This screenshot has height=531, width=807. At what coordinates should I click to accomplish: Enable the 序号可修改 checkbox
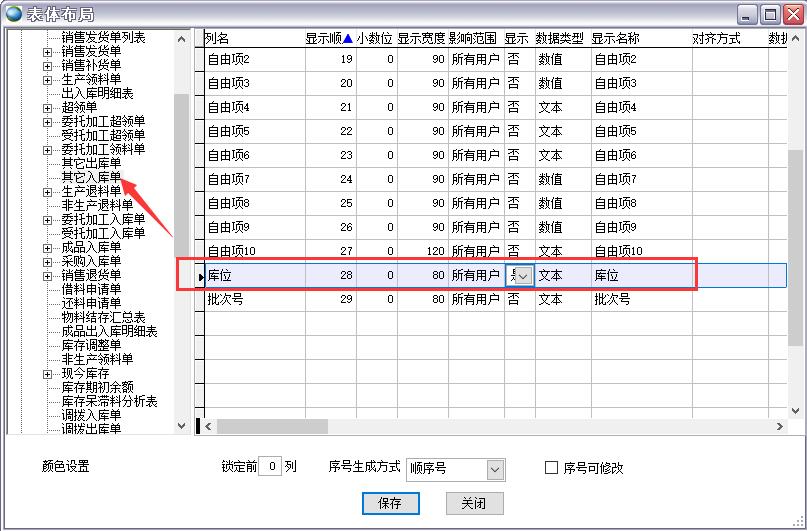point(551,468)
